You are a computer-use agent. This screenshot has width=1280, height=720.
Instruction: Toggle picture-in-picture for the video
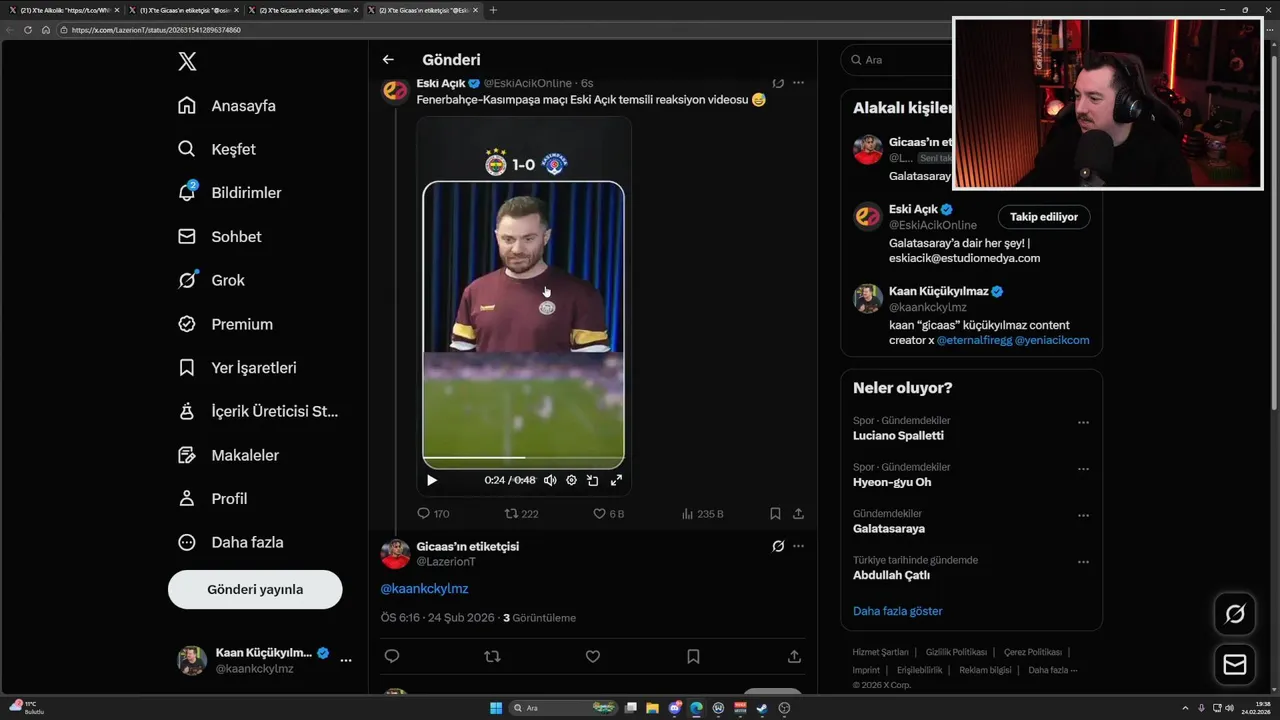[x=593, y=480]
